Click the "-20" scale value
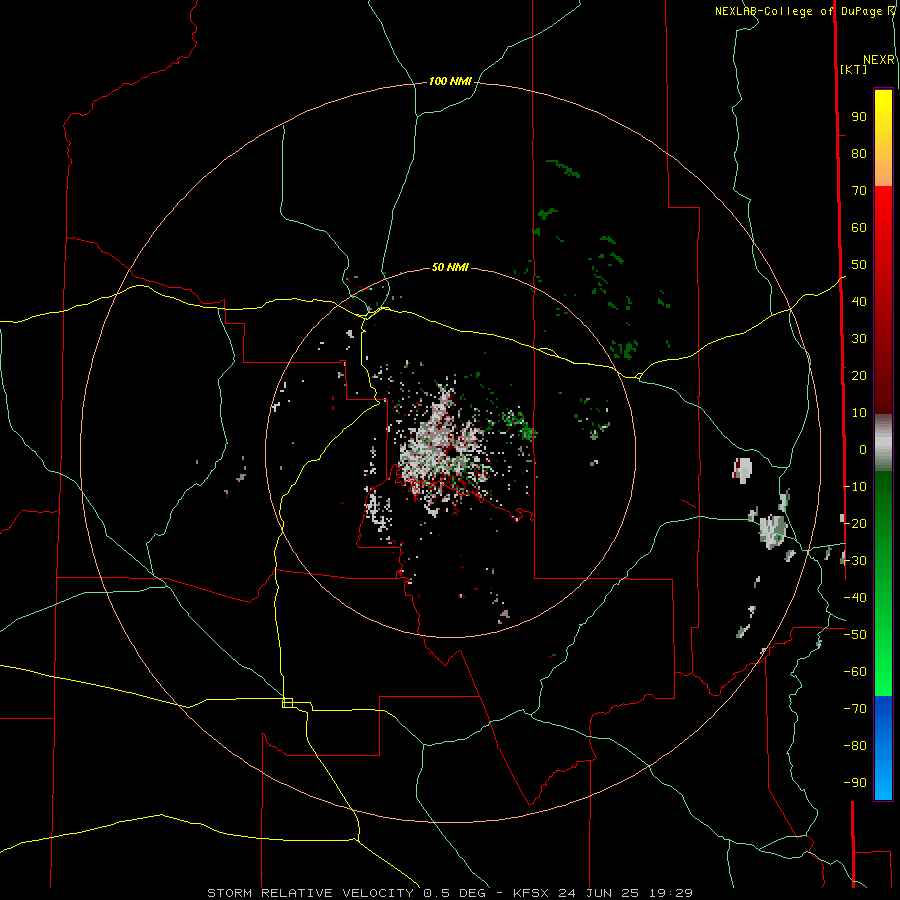This screenshot has width=900, height=900. click(855, 523)
